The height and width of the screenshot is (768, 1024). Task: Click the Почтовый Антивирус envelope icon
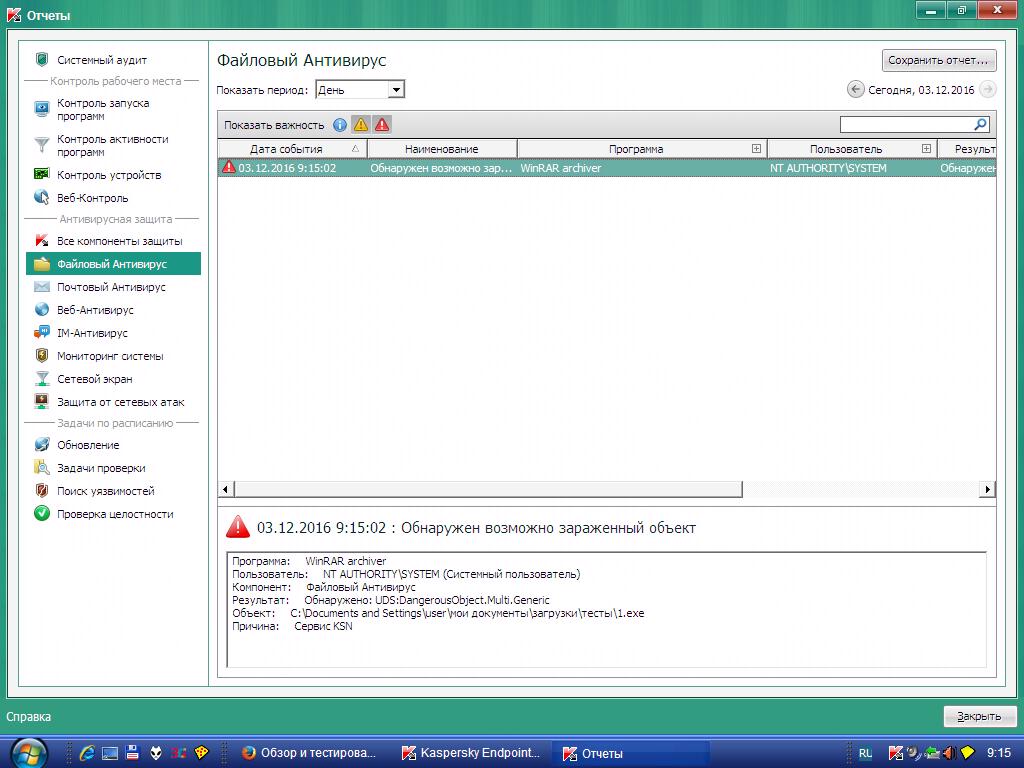[x=42, y=287]
